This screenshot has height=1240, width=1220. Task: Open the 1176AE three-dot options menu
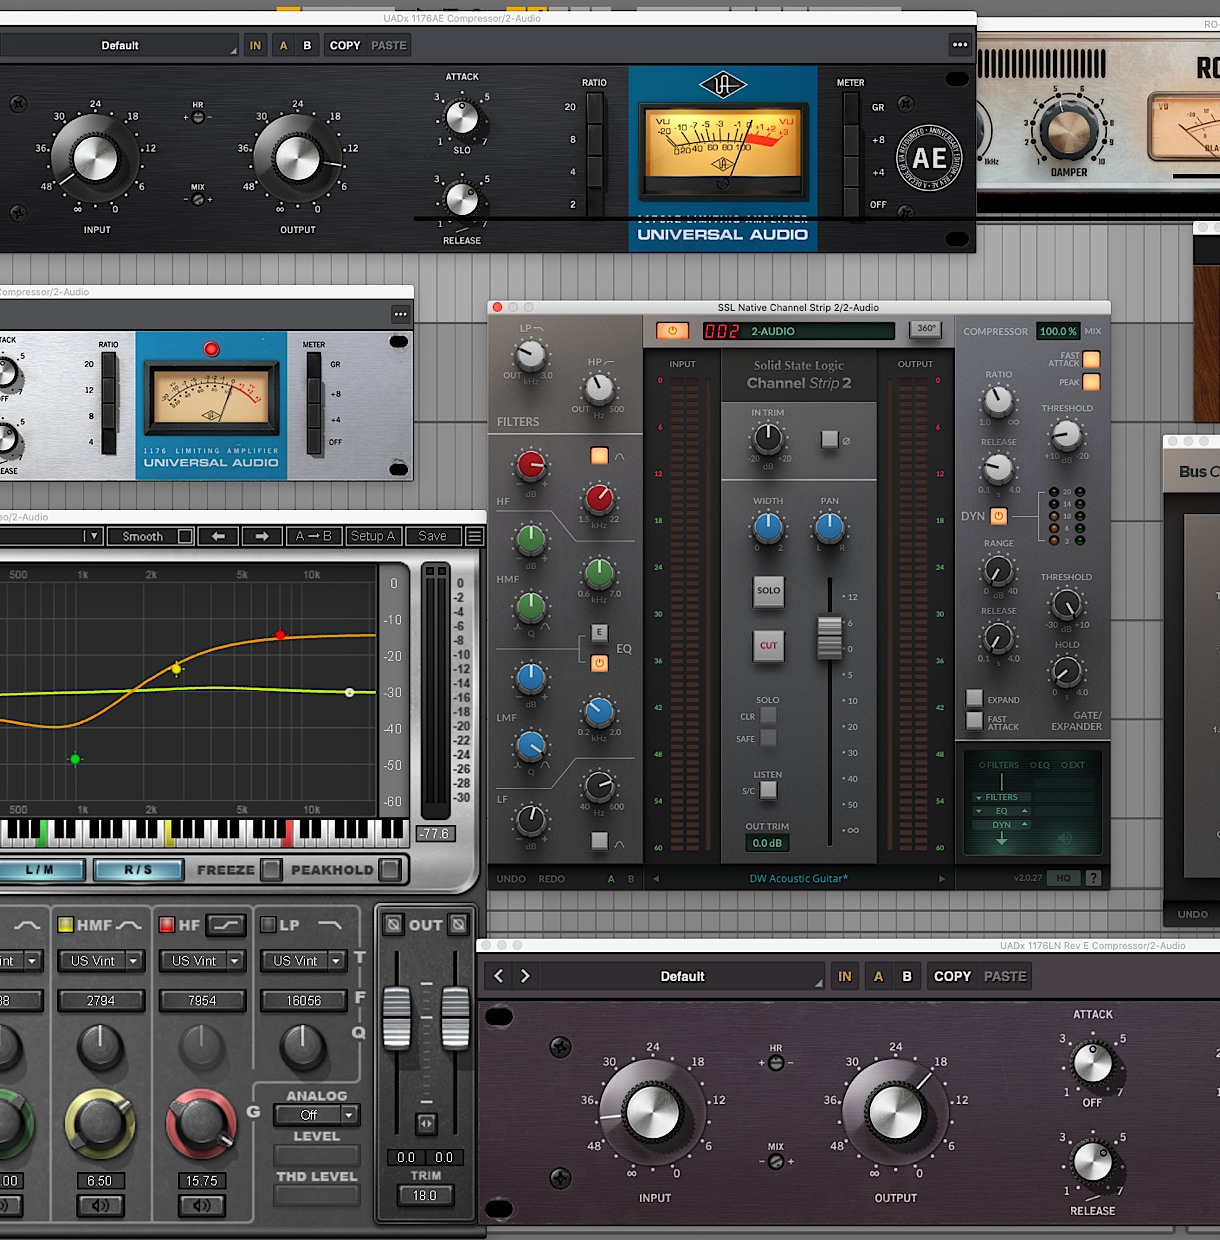(960, 45)
